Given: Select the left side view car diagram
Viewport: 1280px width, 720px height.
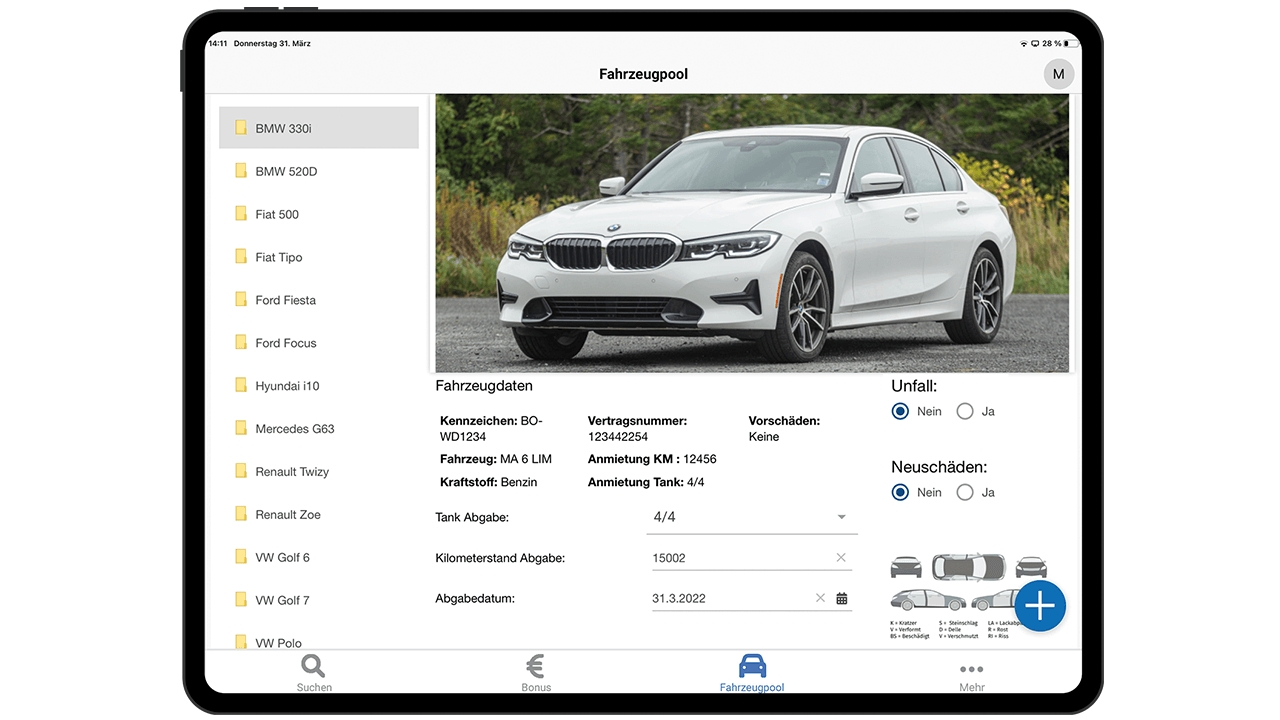Looking at the screenshot, I should point(928,600).
